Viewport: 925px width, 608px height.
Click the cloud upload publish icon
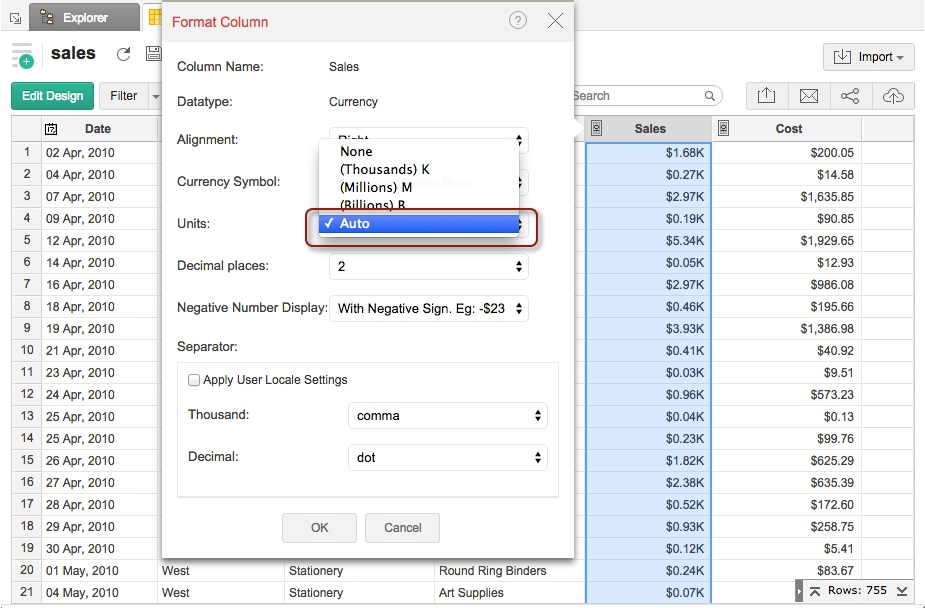pyautogui.click(x=892, y=96)
